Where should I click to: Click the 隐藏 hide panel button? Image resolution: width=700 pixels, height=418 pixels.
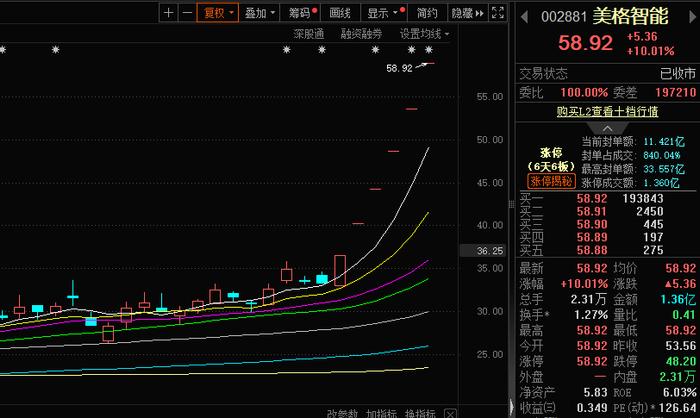(467, 13)
